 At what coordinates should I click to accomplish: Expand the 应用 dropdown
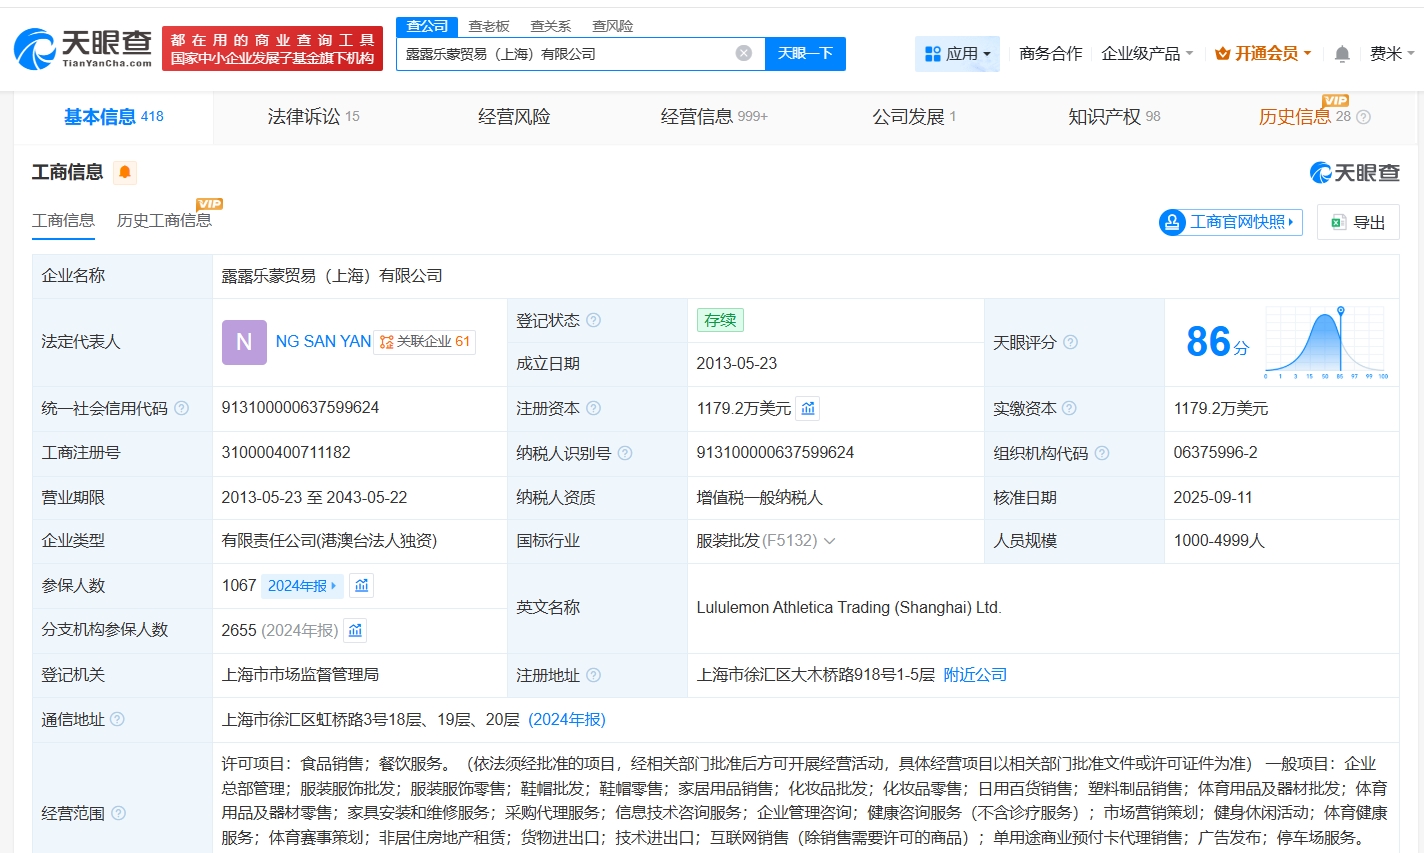957,54
